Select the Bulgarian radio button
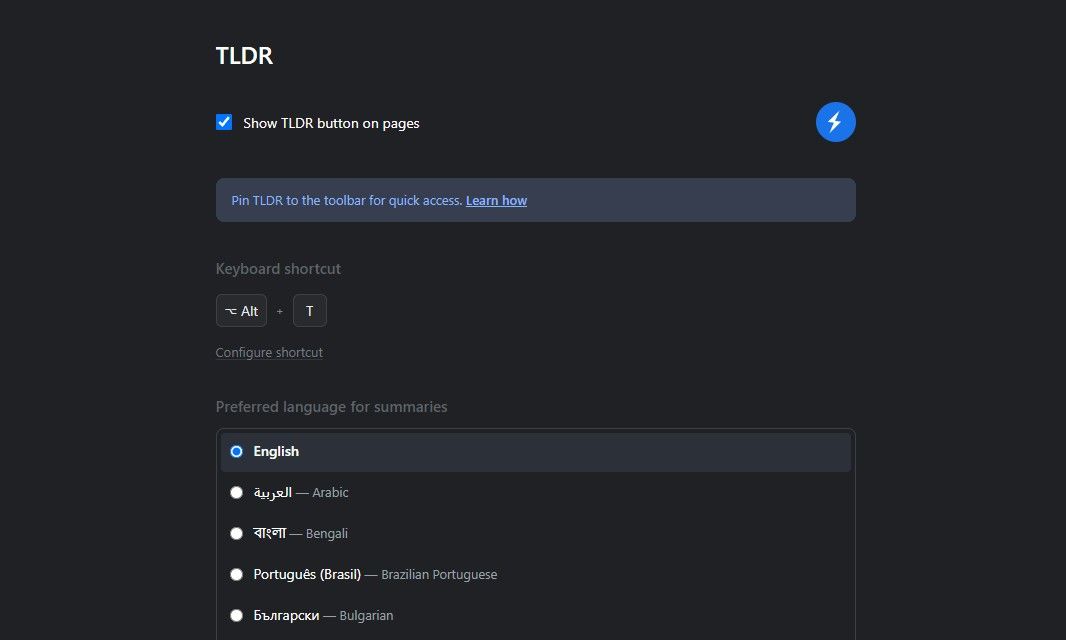Viewport: 1066px width, 640px height. pos(236,616)
